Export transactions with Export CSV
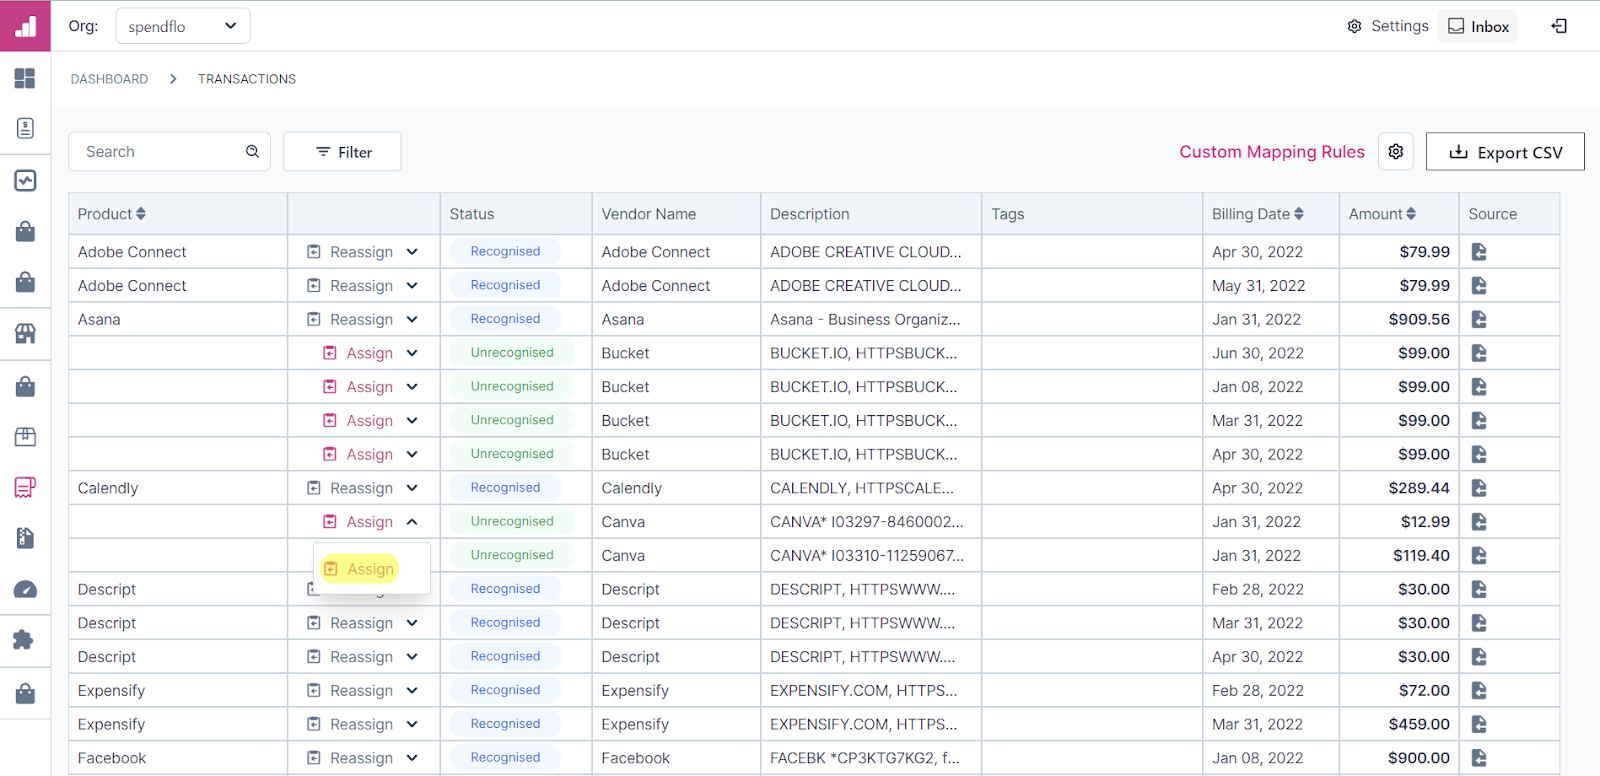The height and width of the screenshot is (776, 1600). click(x=1505, y=152)
